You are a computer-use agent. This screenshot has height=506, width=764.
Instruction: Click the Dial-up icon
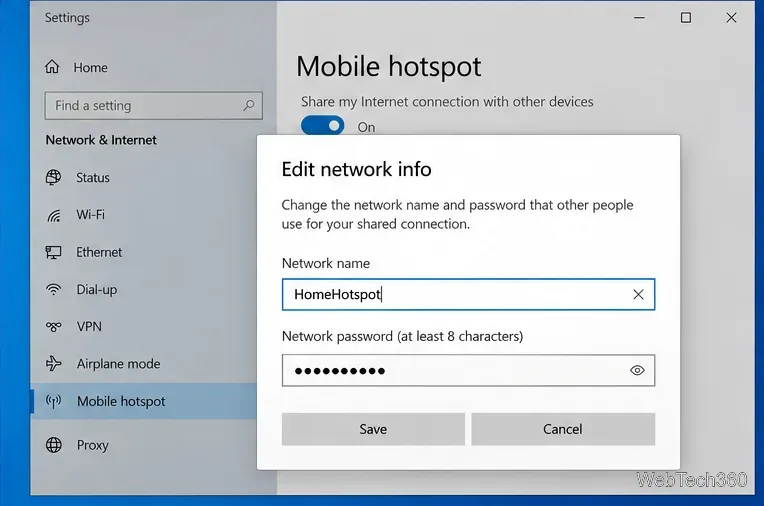[x=53, y=290]
